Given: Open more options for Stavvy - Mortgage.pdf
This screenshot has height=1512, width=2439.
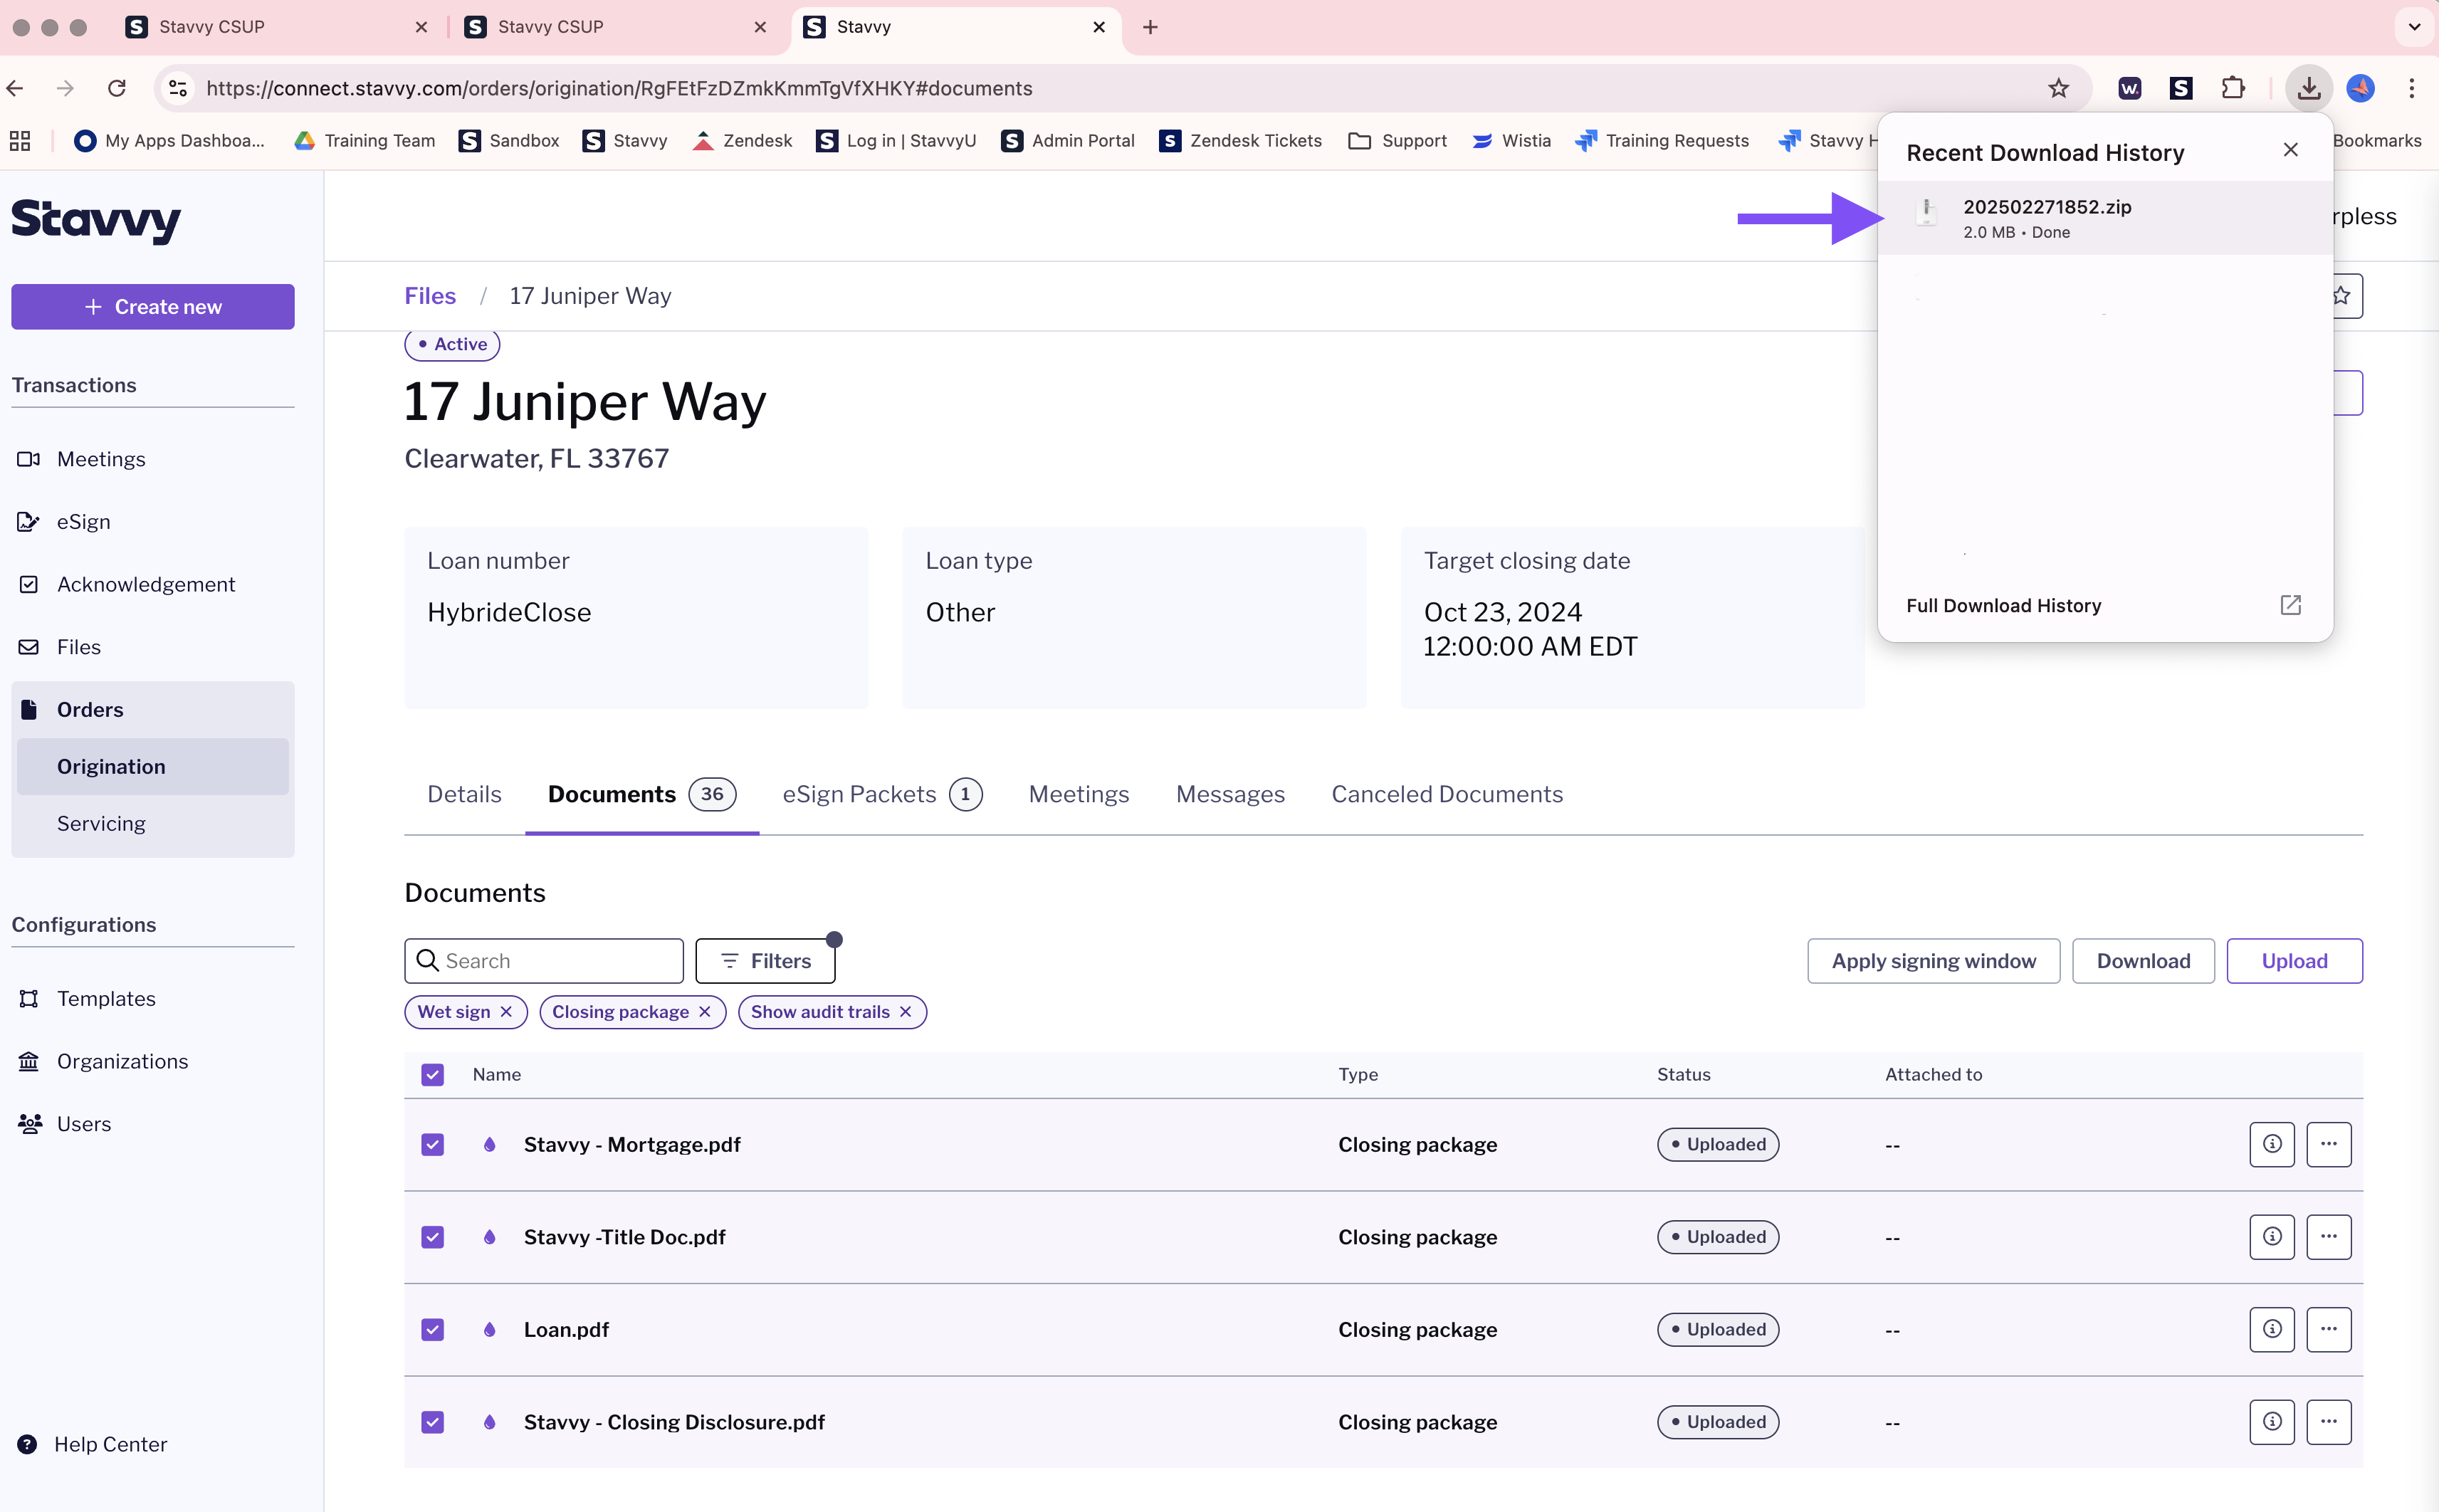Looking at the screenshot, I should [2329, 1144].
